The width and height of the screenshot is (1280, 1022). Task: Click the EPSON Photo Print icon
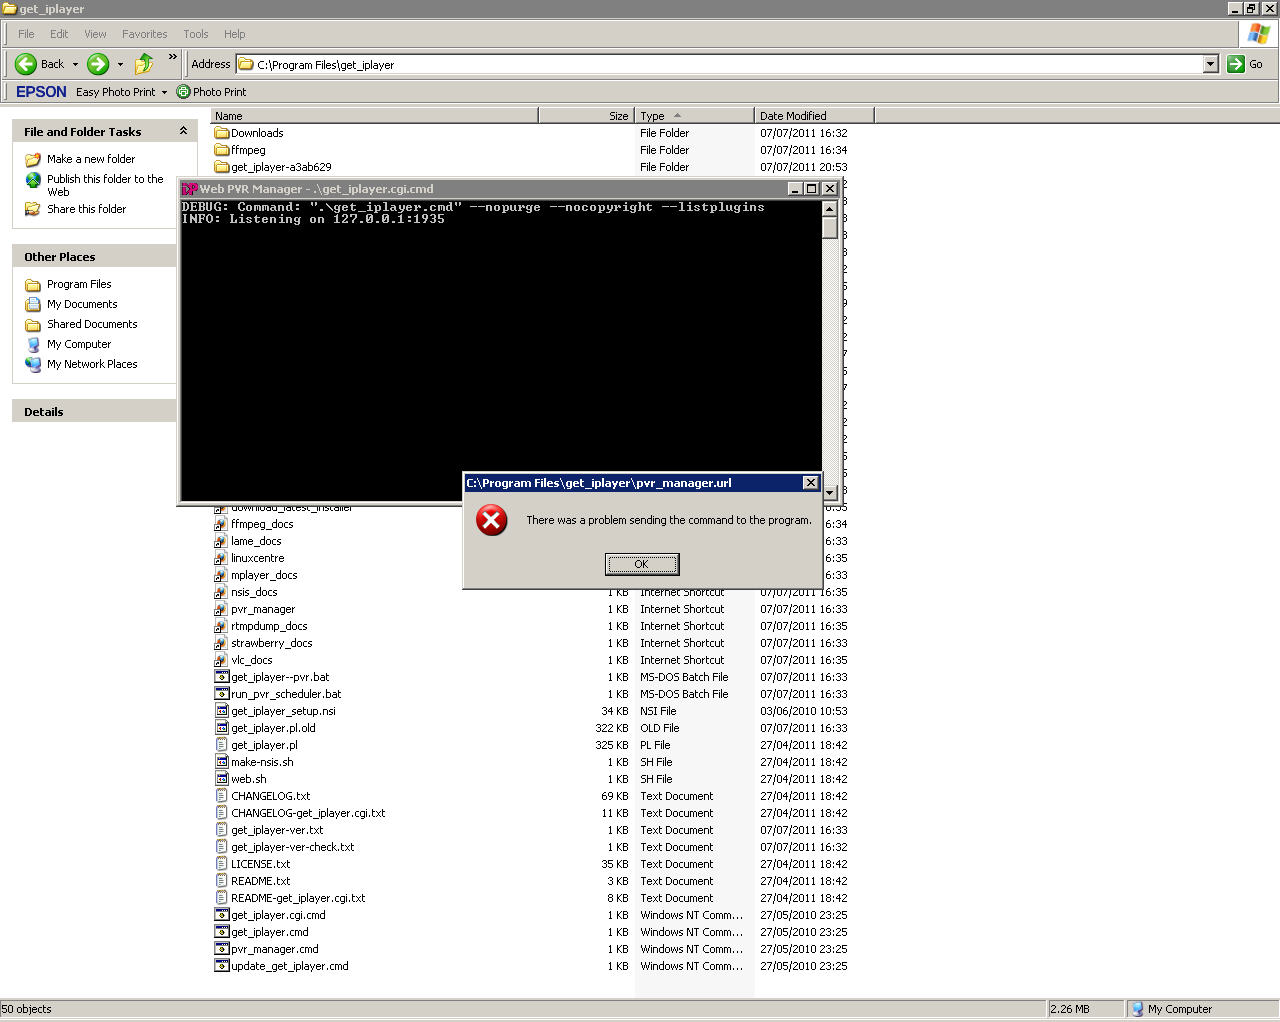pos(183,92)
